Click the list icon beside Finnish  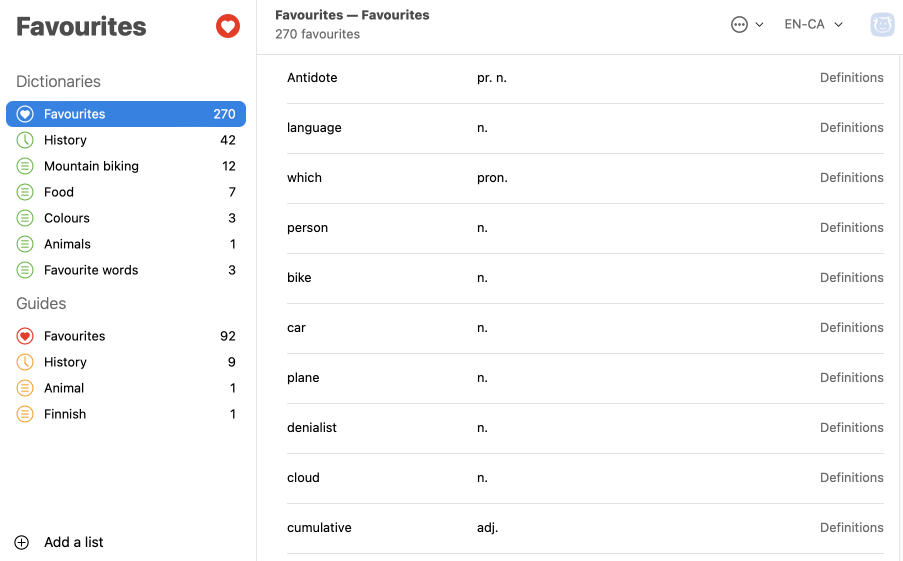pos(25,414)
